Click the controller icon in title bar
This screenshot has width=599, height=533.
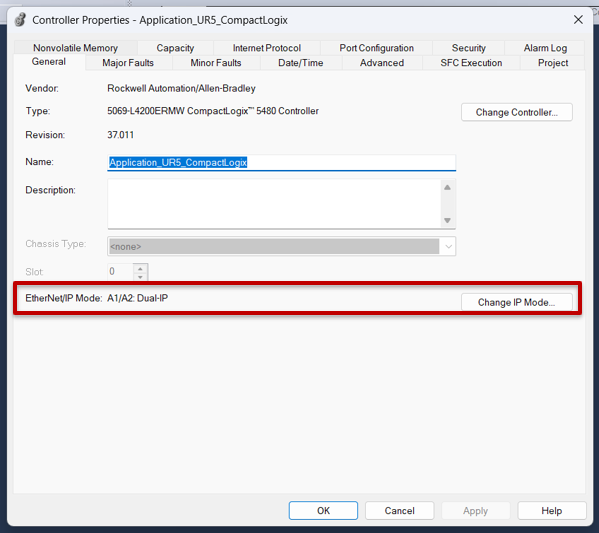click(20, 20)
